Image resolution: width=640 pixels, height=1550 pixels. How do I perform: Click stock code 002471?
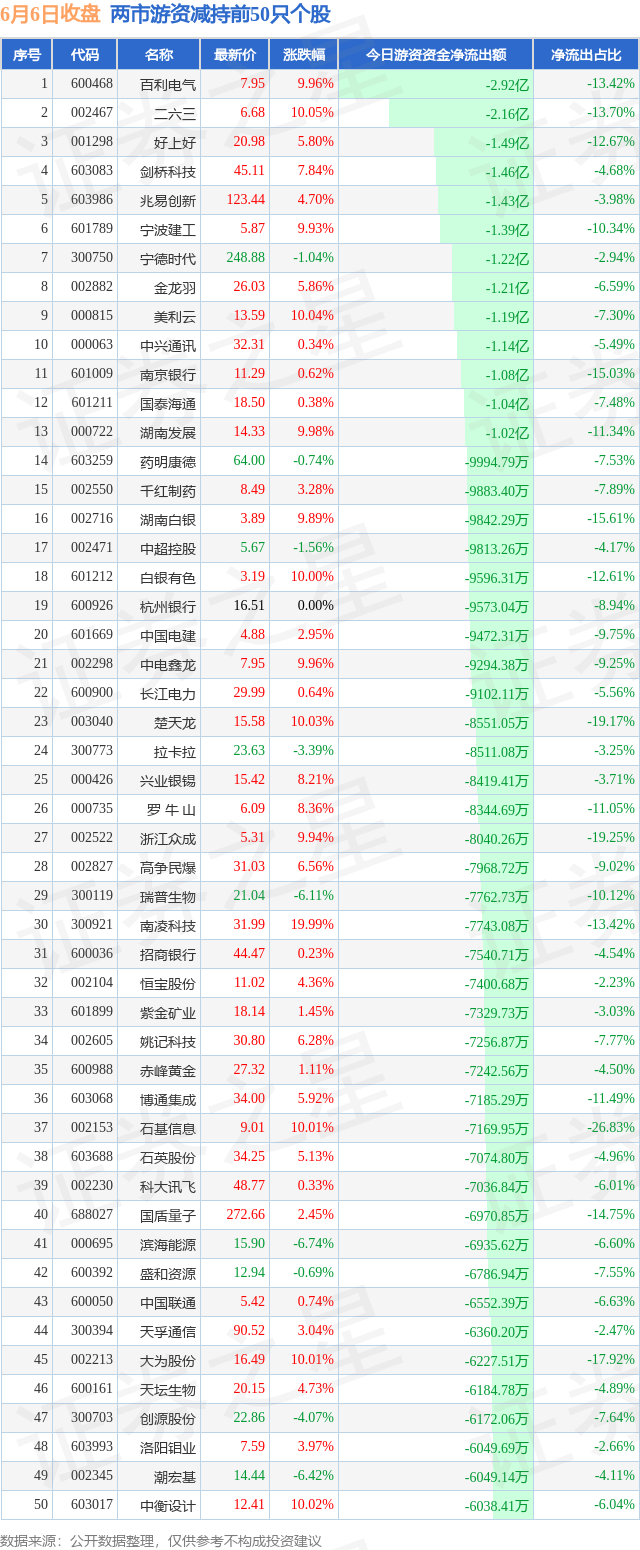pyautogui.click(x=91, y=548)
